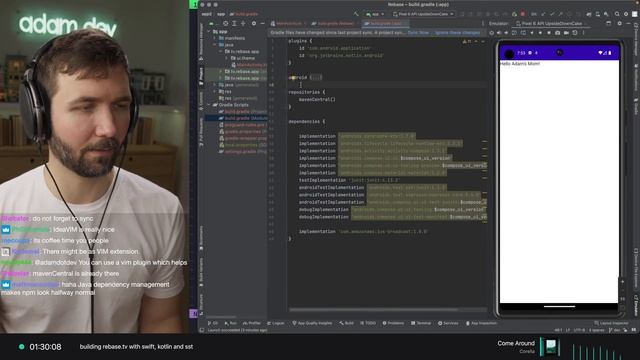This screenshot has width=640, height=360.
Task: Open Terminal tool window
Action: pos(421,323)
